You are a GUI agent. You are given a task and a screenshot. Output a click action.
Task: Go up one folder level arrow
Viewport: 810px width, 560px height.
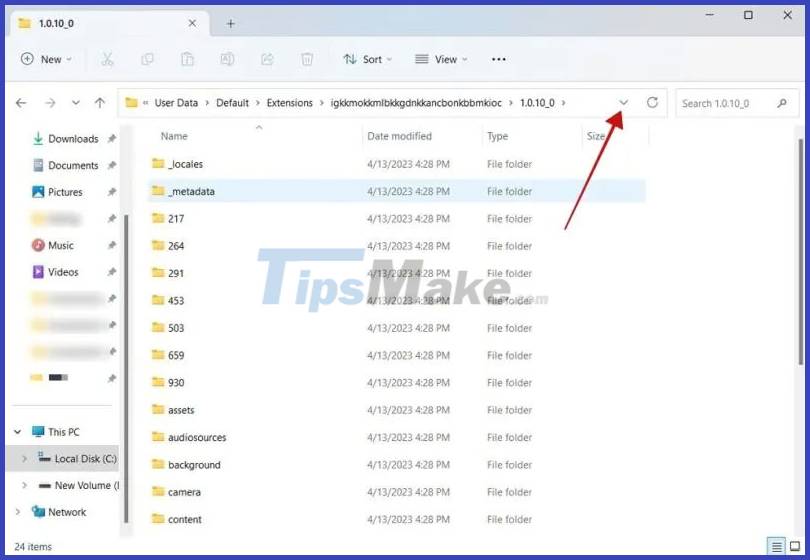tap(100, 103)
